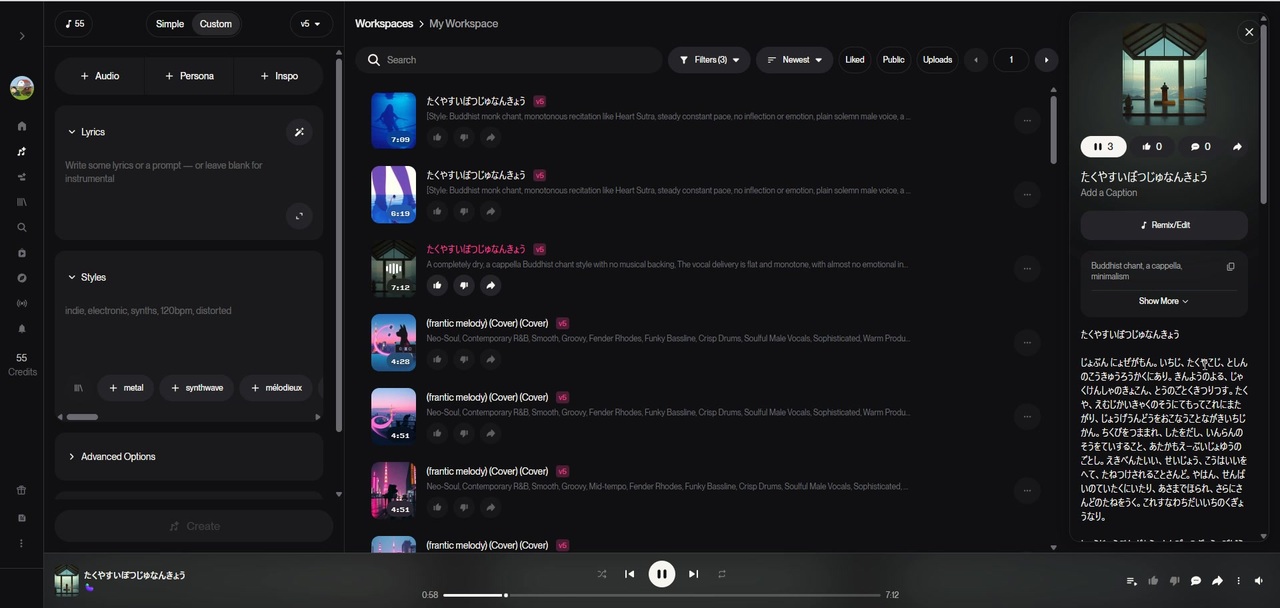Mute volume with the speaker icon
Image resolution: width=1280 pixels, height=608 pixels.
[1259, 581]
